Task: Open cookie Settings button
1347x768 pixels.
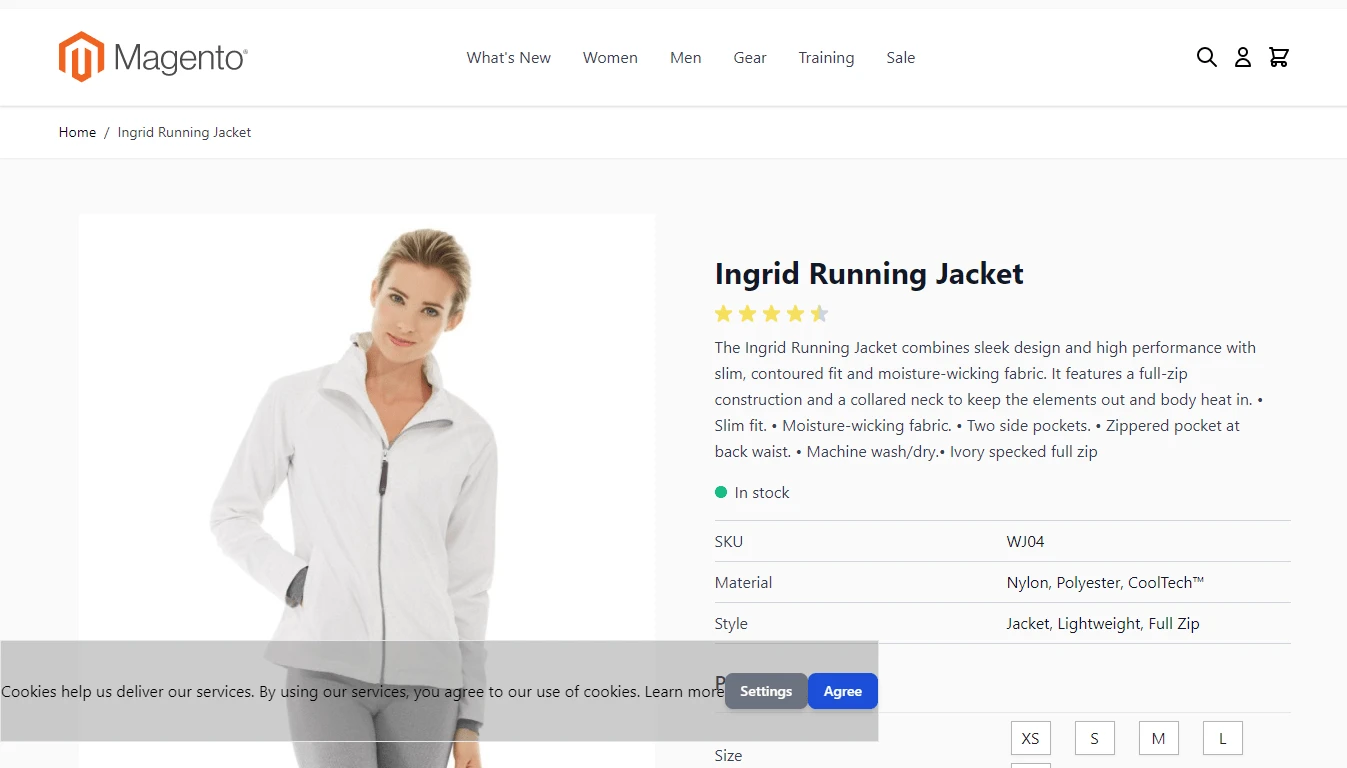Action: (x=766, y=691)
